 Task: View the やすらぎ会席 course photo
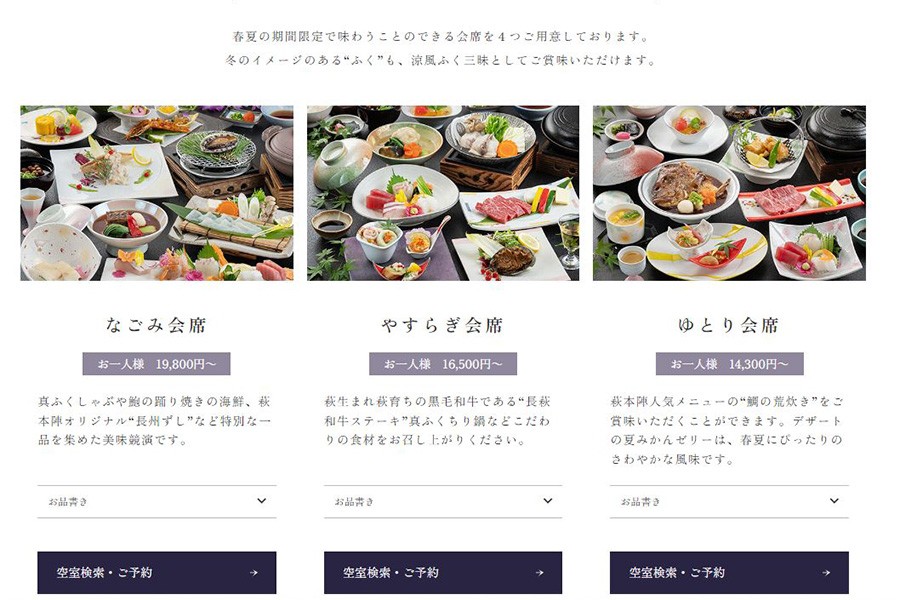click(x=443, y=193)
